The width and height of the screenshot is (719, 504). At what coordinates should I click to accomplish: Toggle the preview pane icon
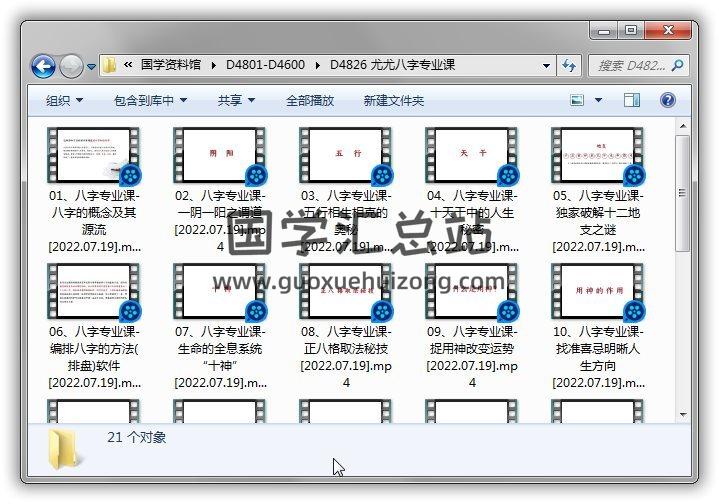631,100
